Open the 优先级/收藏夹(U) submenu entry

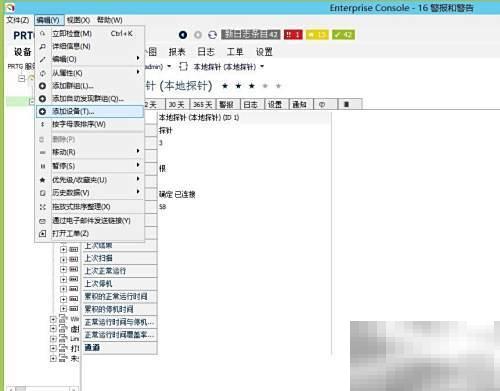90,180
